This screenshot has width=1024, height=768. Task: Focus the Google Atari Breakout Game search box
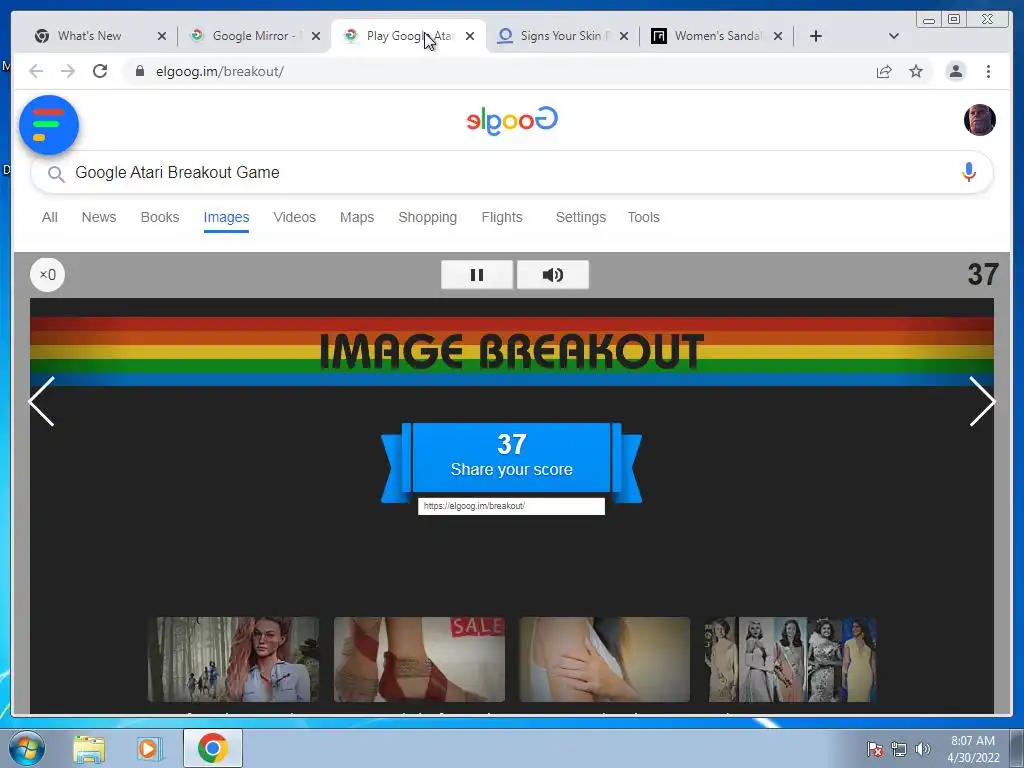511,172
